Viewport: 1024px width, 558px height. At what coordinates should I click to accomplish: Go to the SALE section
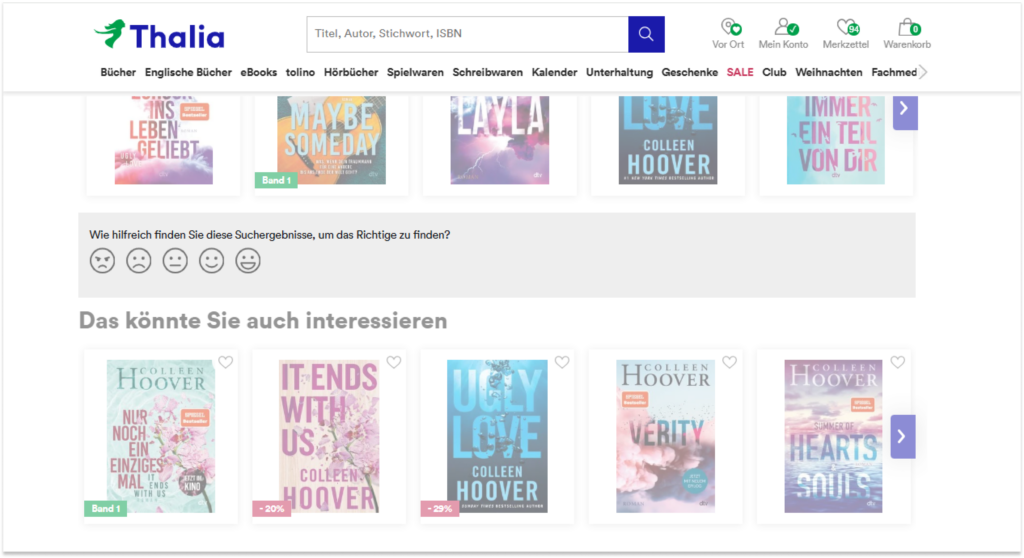[x=740, y=73]
